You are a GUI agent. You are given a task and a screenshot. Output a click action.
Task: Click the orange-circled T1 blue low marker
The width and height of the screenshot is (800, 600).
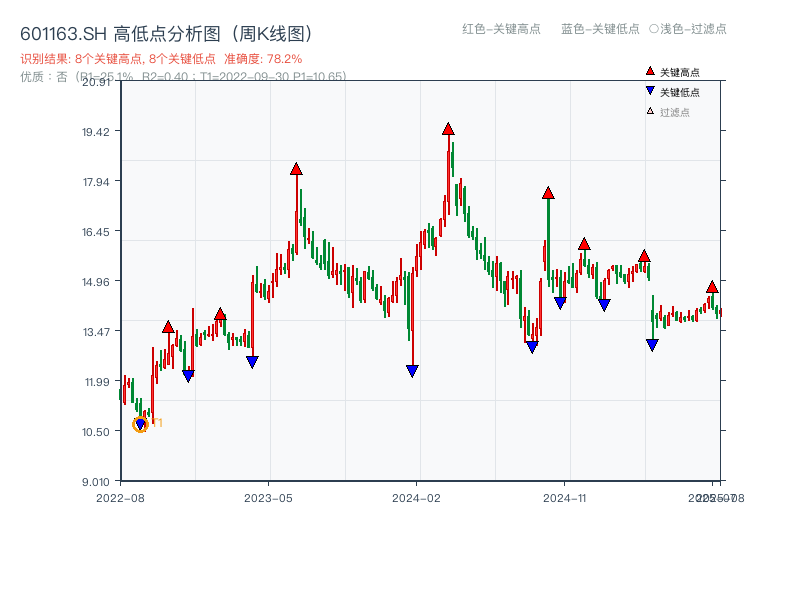[140, 424]
